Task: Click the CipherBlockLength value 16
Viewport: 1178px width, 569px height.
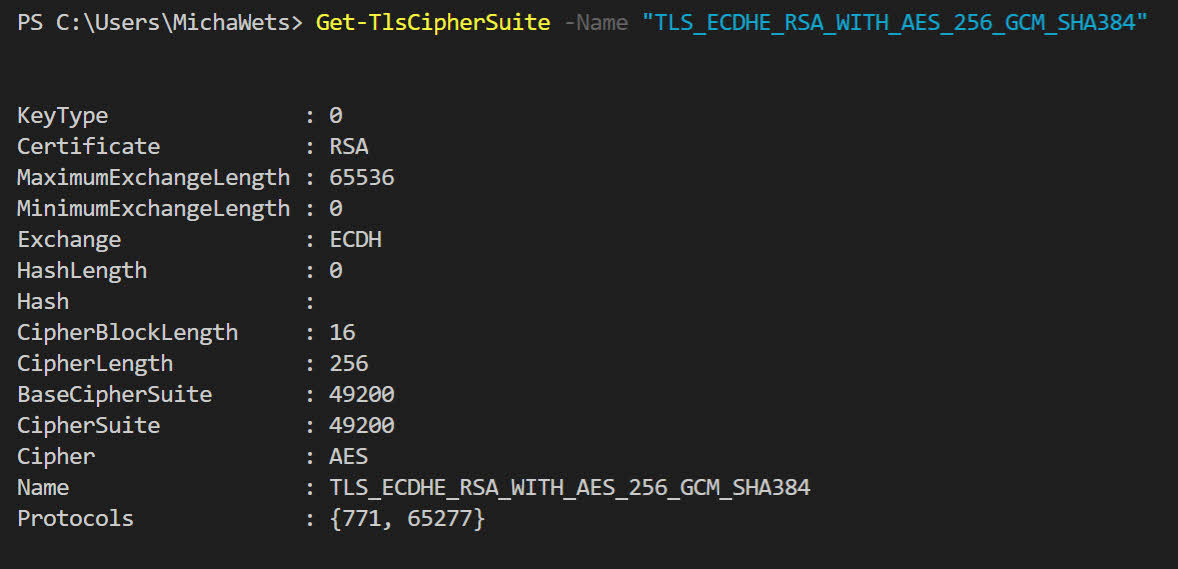Action: pos(342,332)
